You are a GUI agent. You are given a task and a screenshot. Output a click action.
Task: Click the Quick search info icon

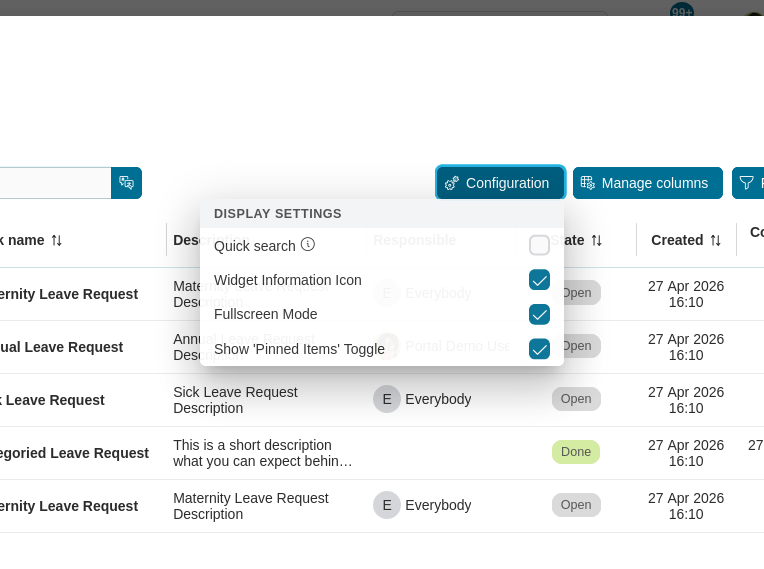(307, 244)
